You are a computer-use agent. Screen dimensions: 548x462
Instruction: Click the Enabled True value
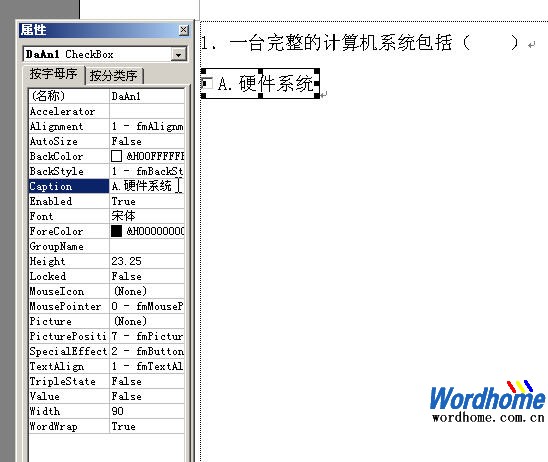(147, 201)
